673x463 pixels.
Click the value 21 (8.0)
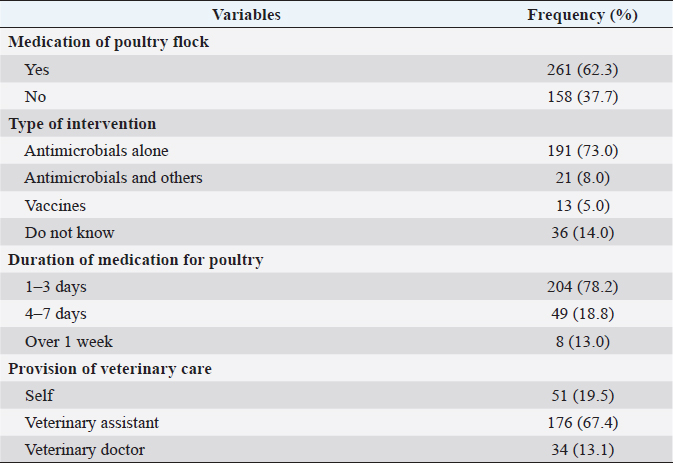(x=582, y=178)
